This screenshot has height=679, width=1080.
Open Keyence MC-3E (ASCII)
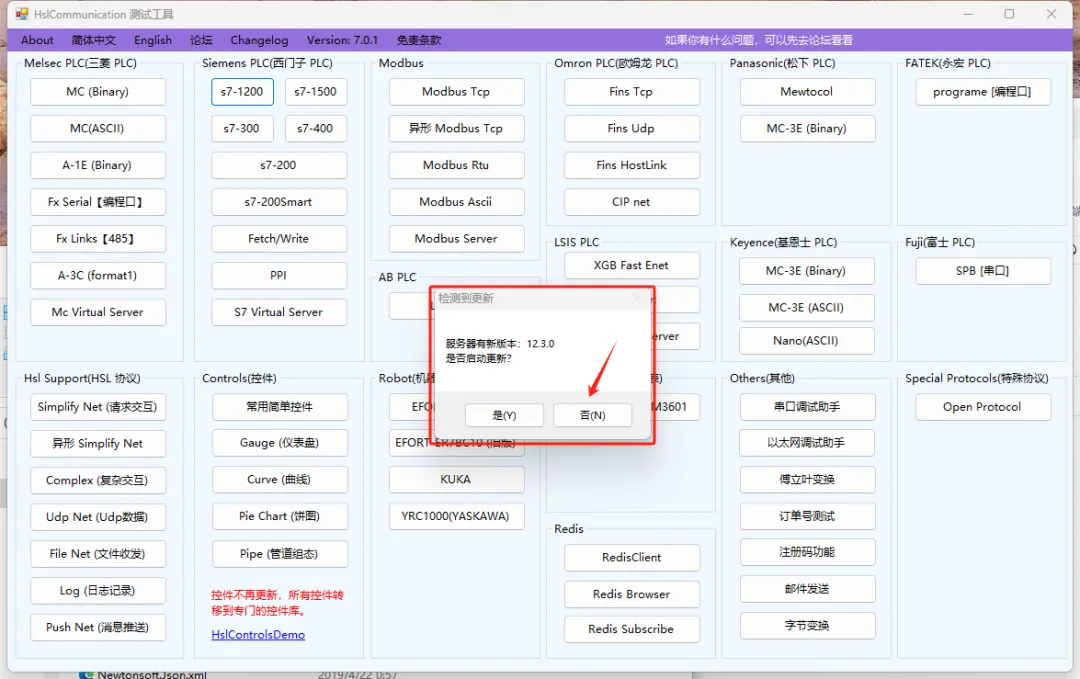(x=807, y=307)
